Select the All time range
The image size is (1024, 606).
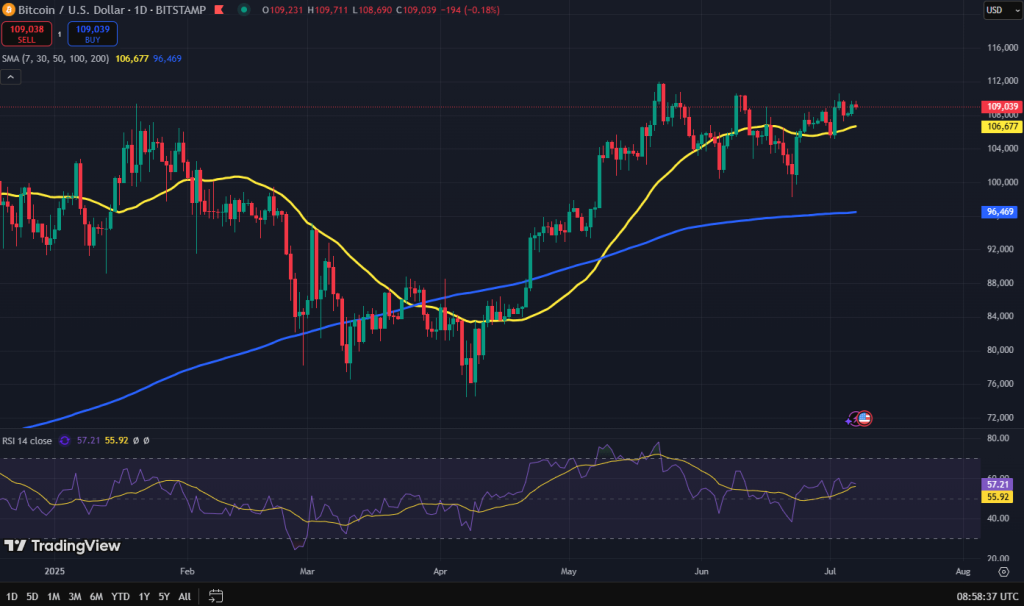click(185, 596)
